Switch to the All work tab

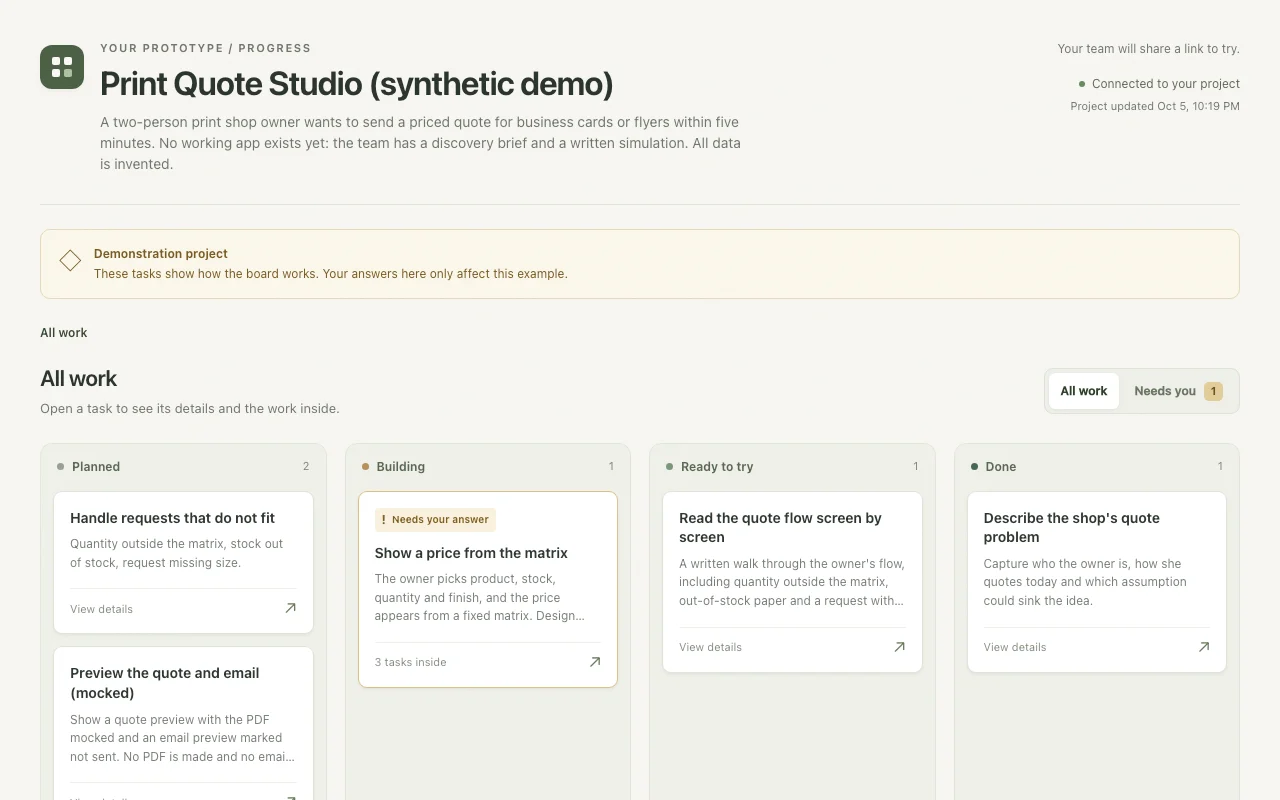point(1083,391)
